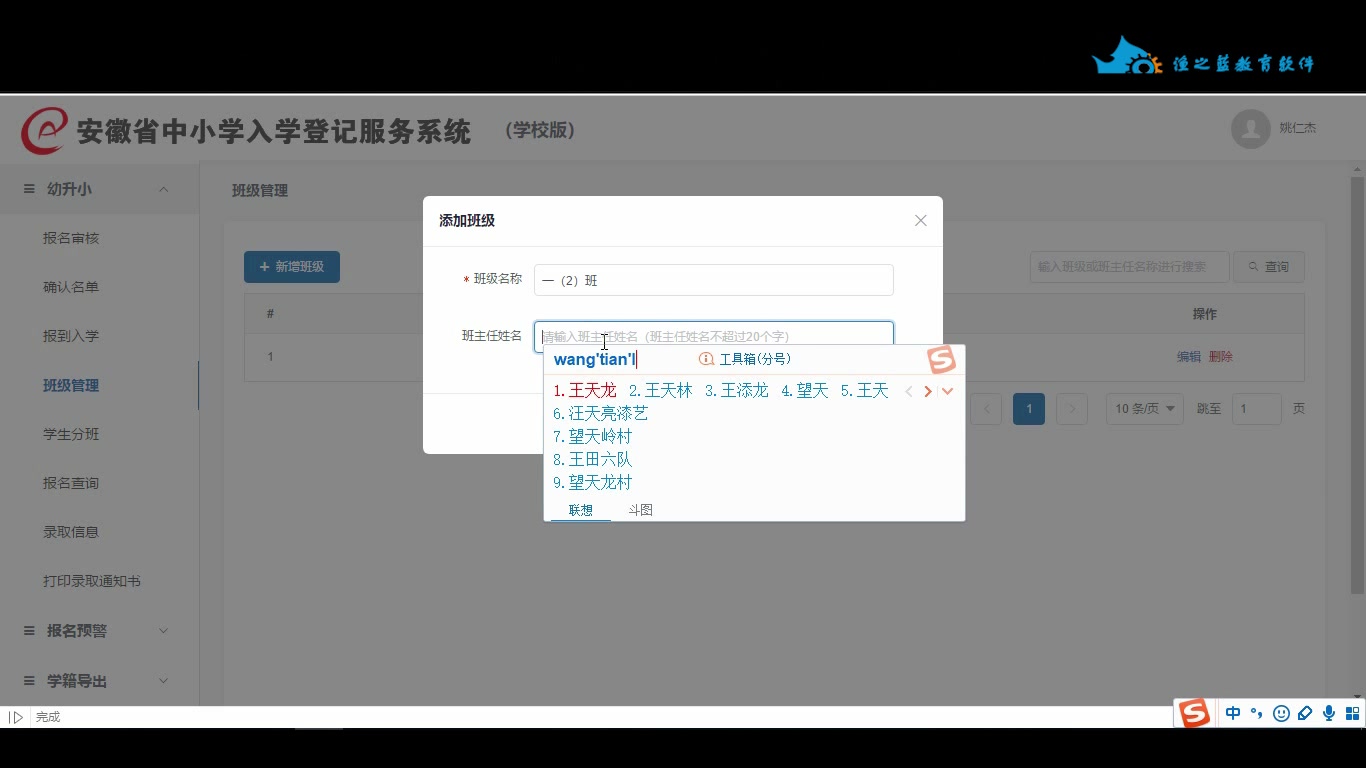Switch to 斗图 tab in candidate window
This screenshot has width=1366, height=768.
pyautogui.click(x=641, y=510)
